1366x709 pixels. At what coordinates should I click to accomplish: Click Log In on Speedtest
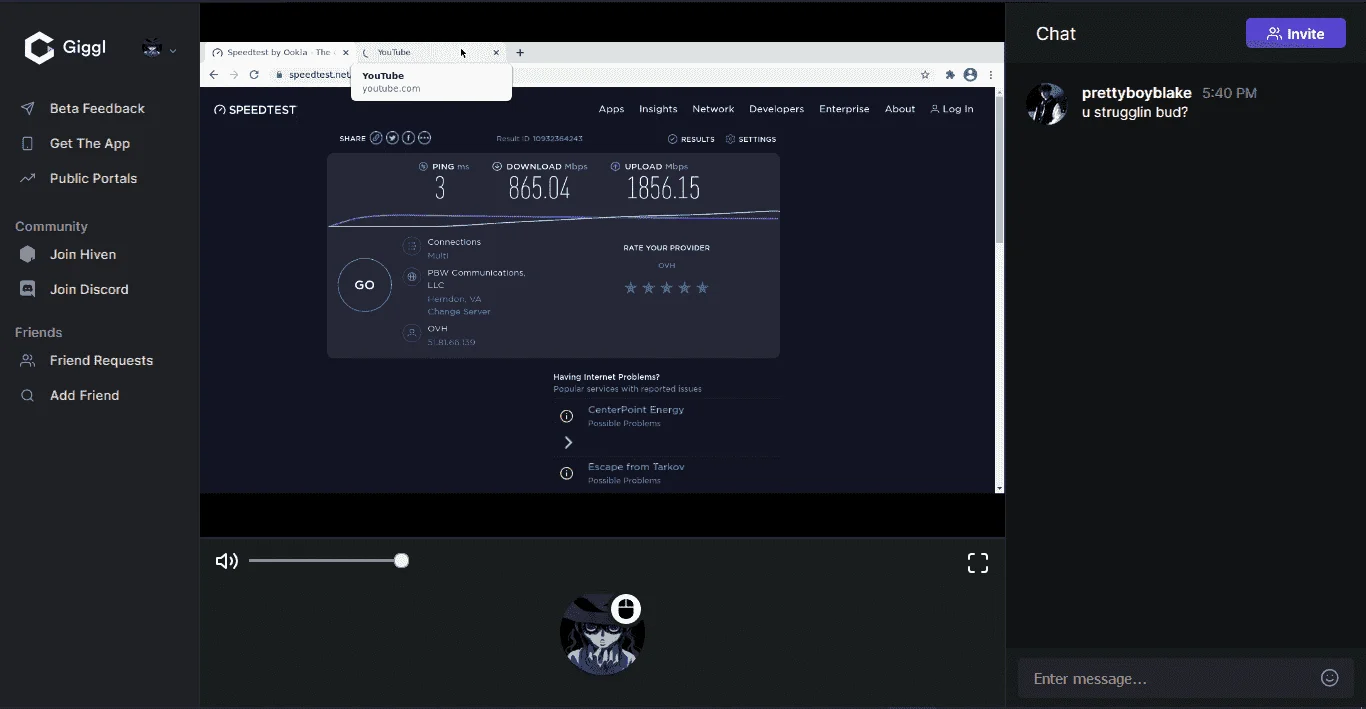952,109
